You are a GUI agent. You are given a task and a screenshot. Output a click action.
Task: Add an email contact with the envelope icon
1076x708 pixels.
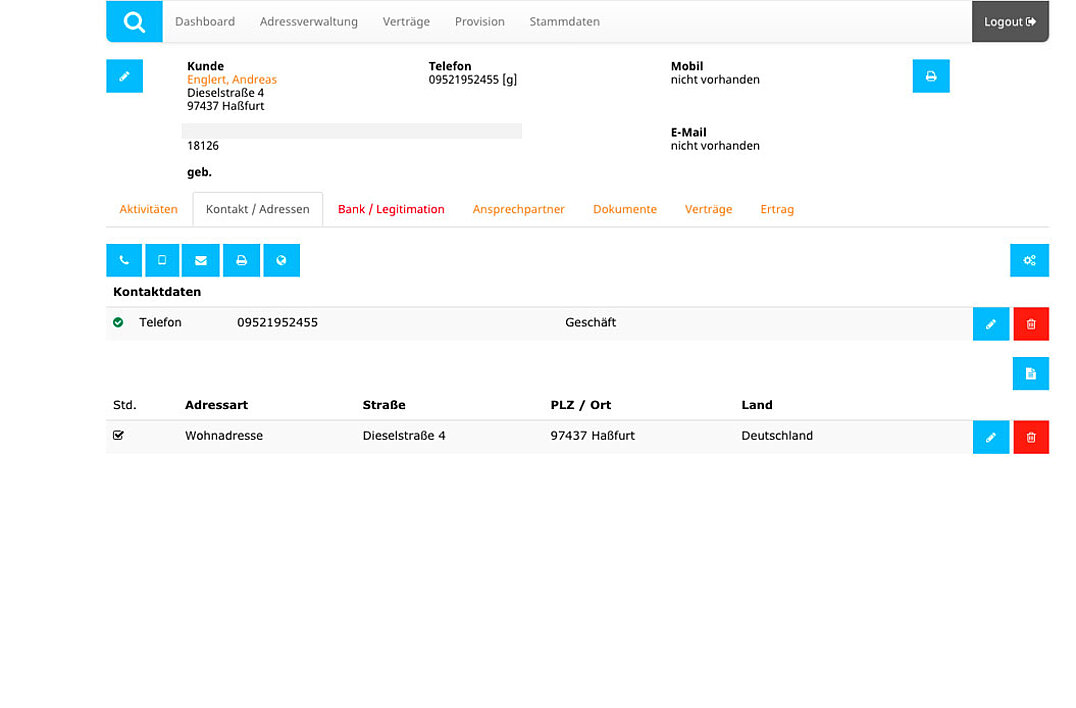201,261
